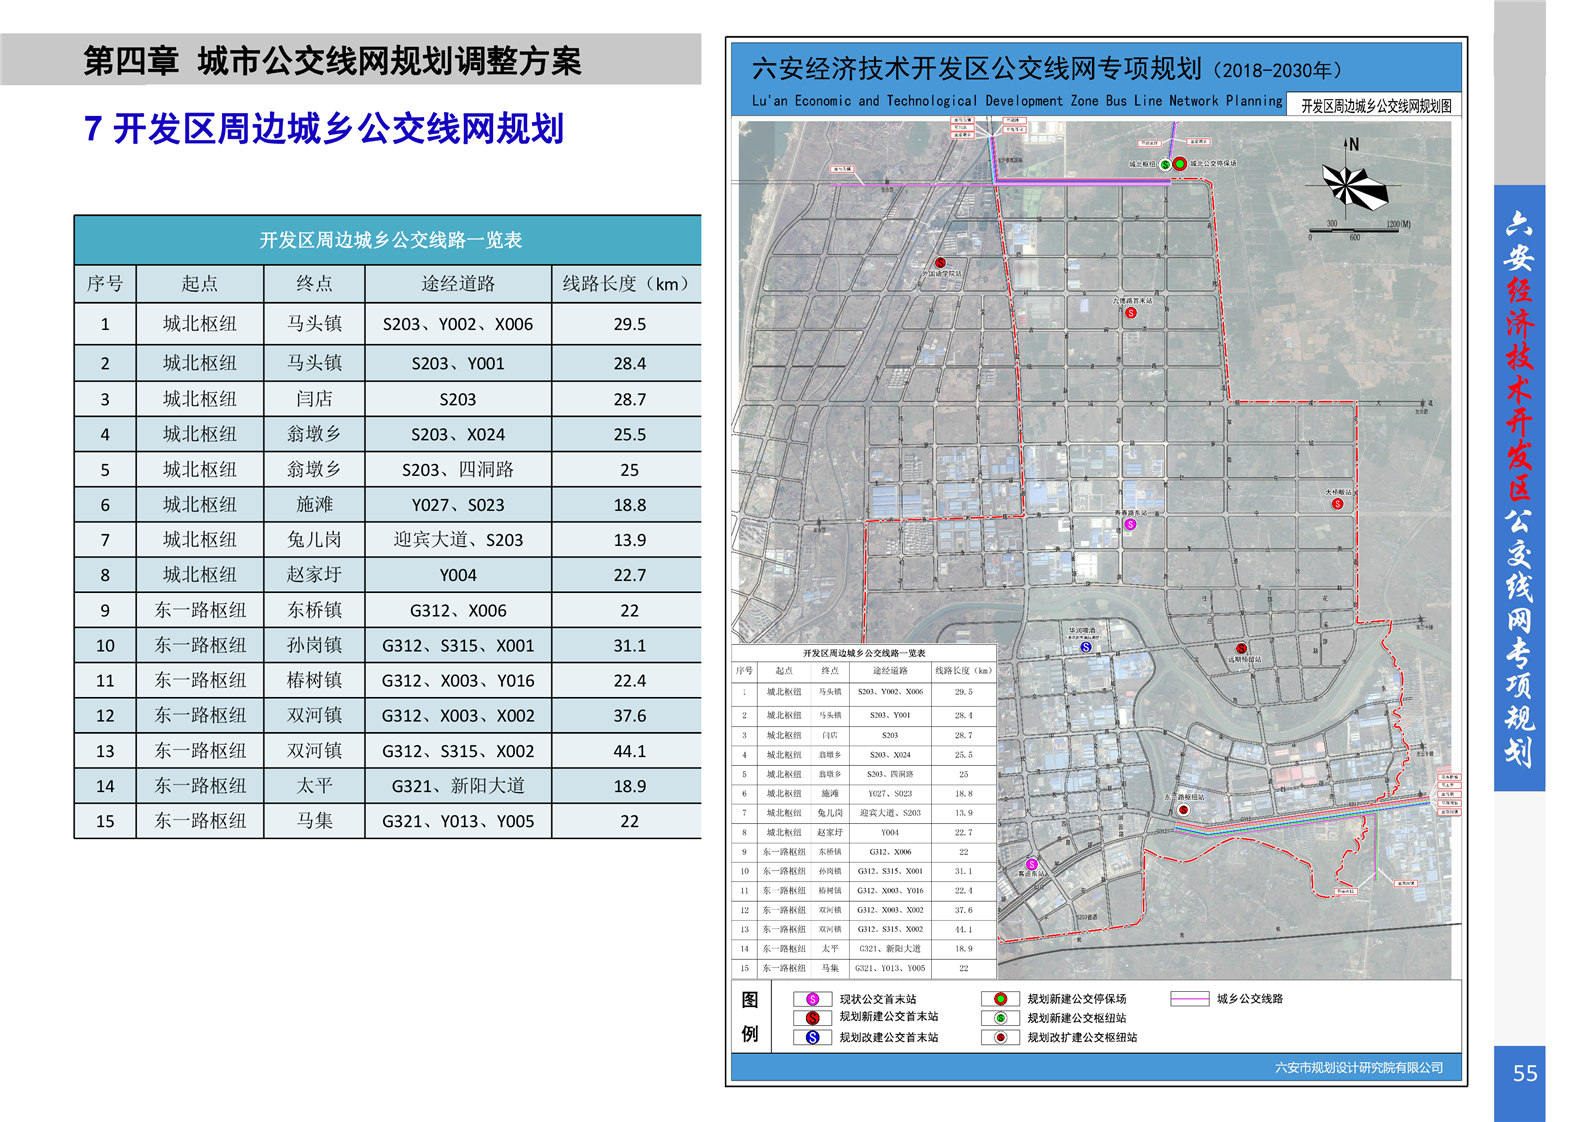Click the destination 东桥镇 in large table row 9

coord(314,610)
